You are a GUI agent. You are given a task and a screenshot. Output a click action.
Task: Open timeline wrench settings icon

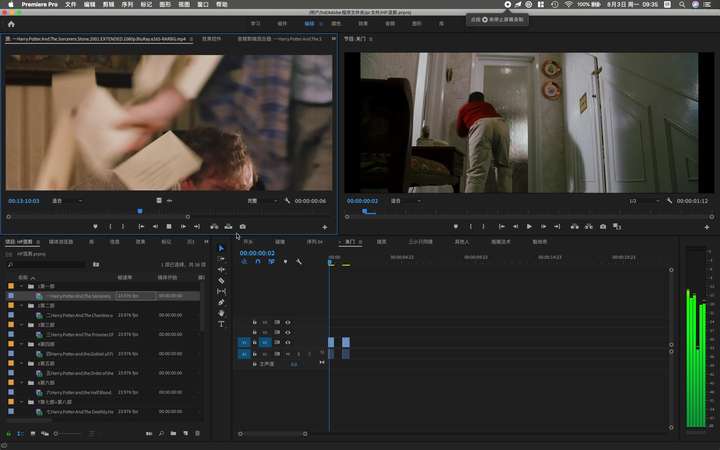coord(299,262)
